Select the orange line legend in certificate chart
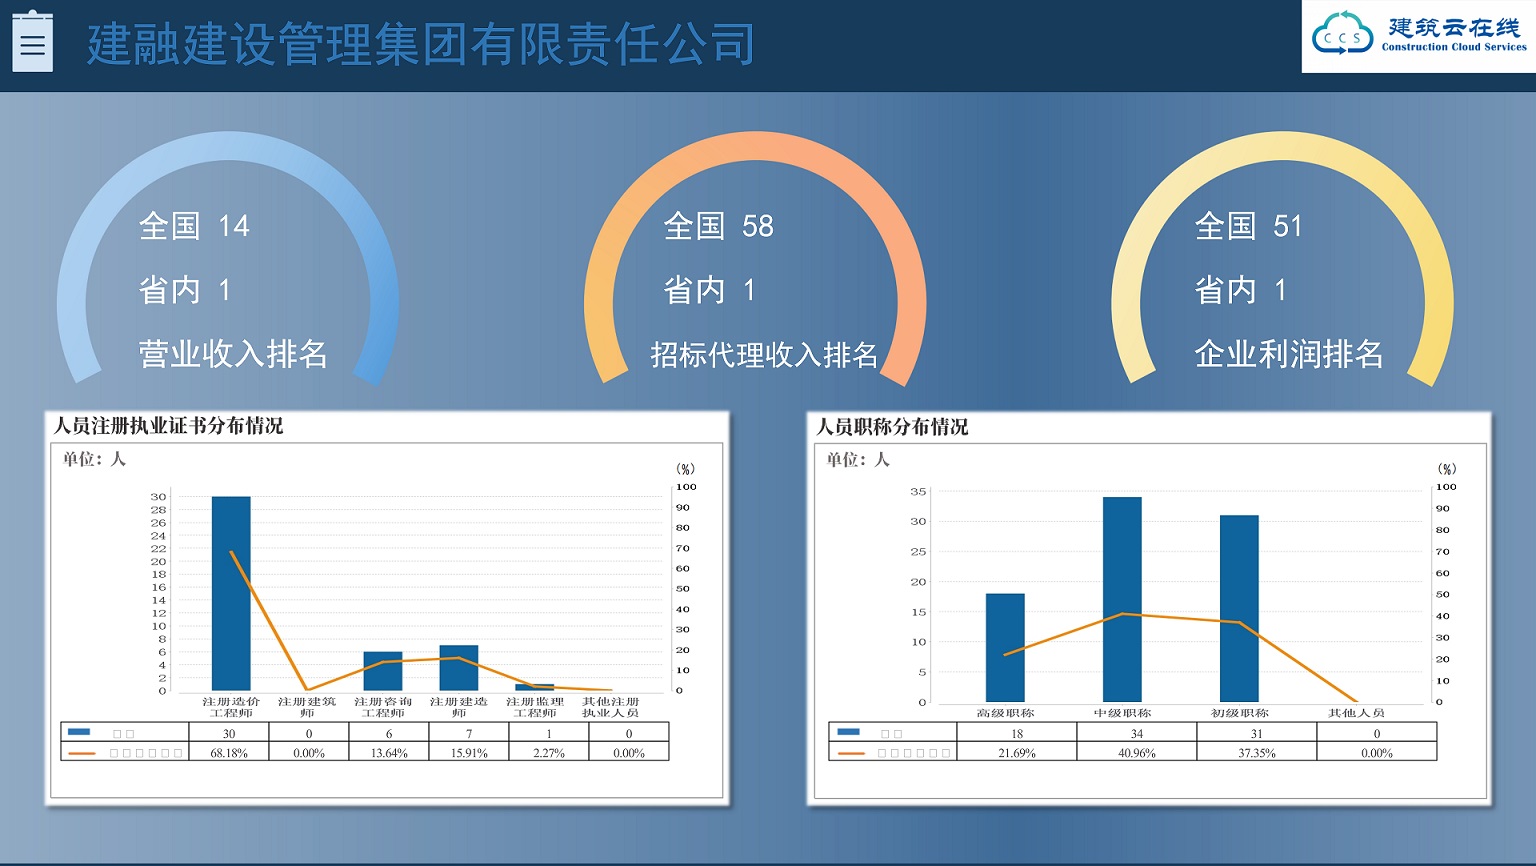The height and width of the screenshot is (866, 1536). pos(81,753)
